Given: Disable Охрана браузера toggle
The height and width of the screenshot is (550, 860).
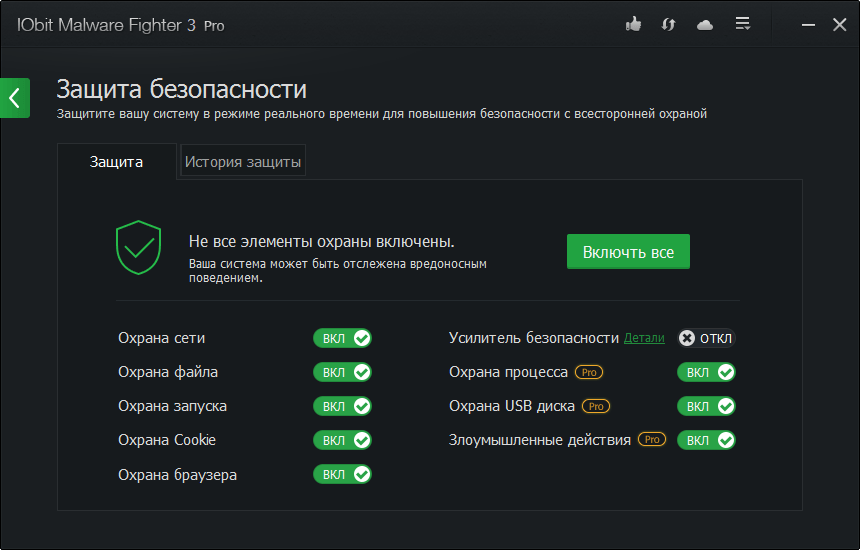Looking at the screenshot, I should 342,474.
